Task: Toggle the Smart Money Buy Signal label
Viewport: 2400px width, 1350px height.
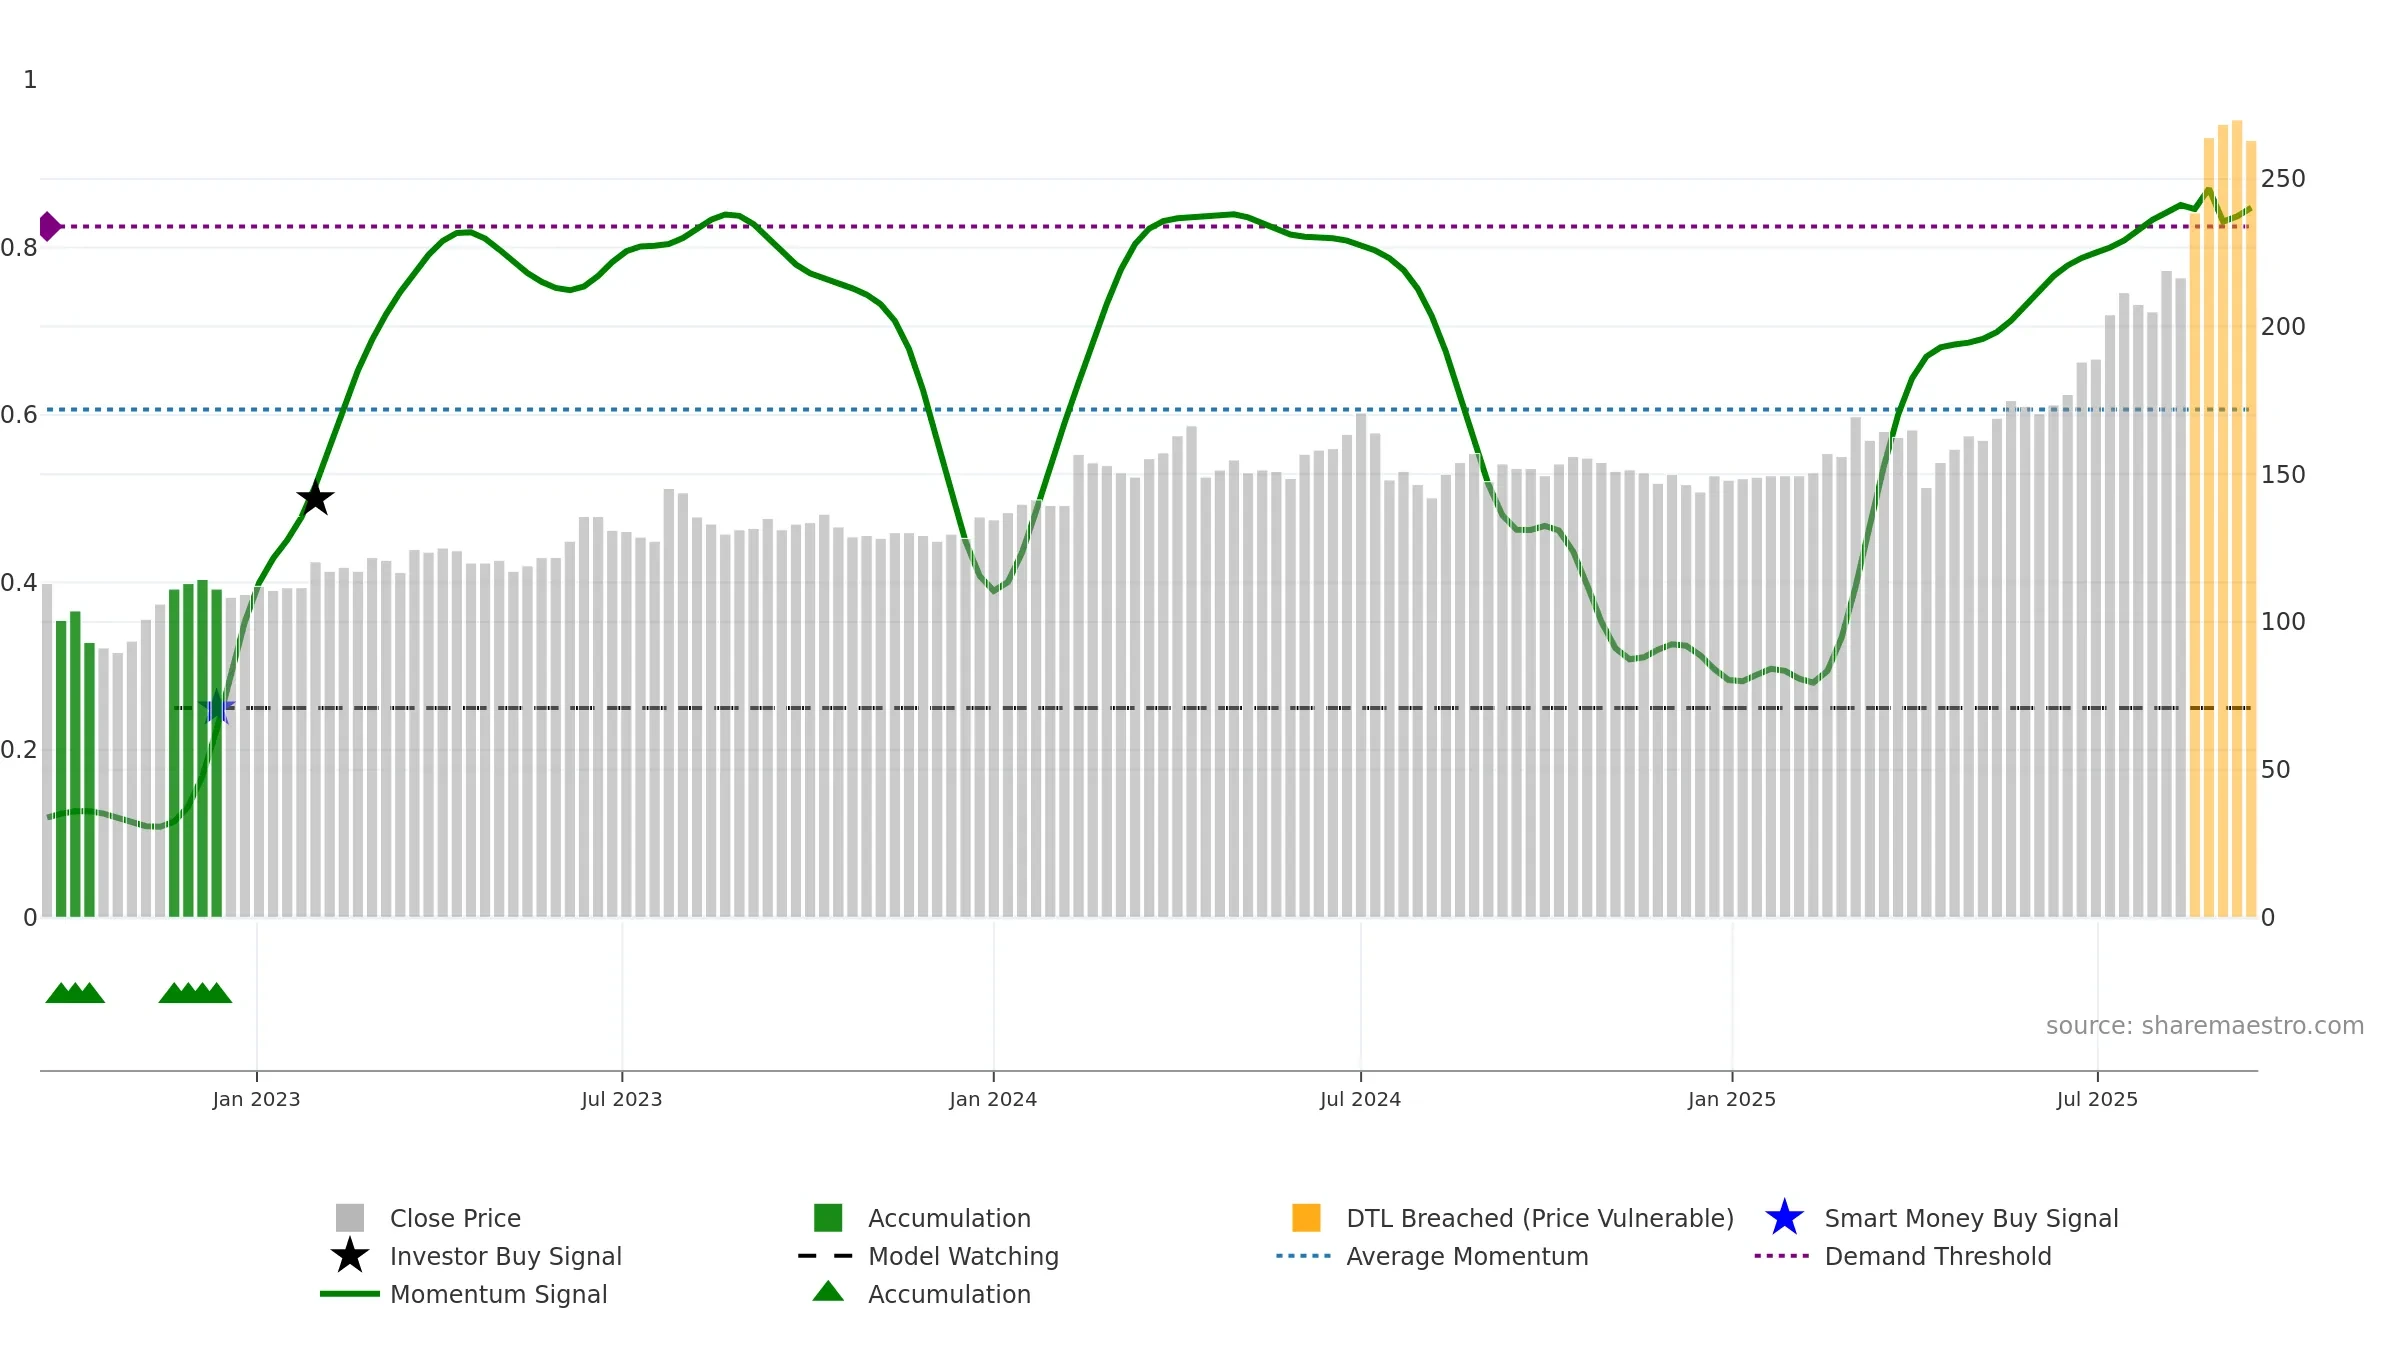Action: (1972, 1218)
